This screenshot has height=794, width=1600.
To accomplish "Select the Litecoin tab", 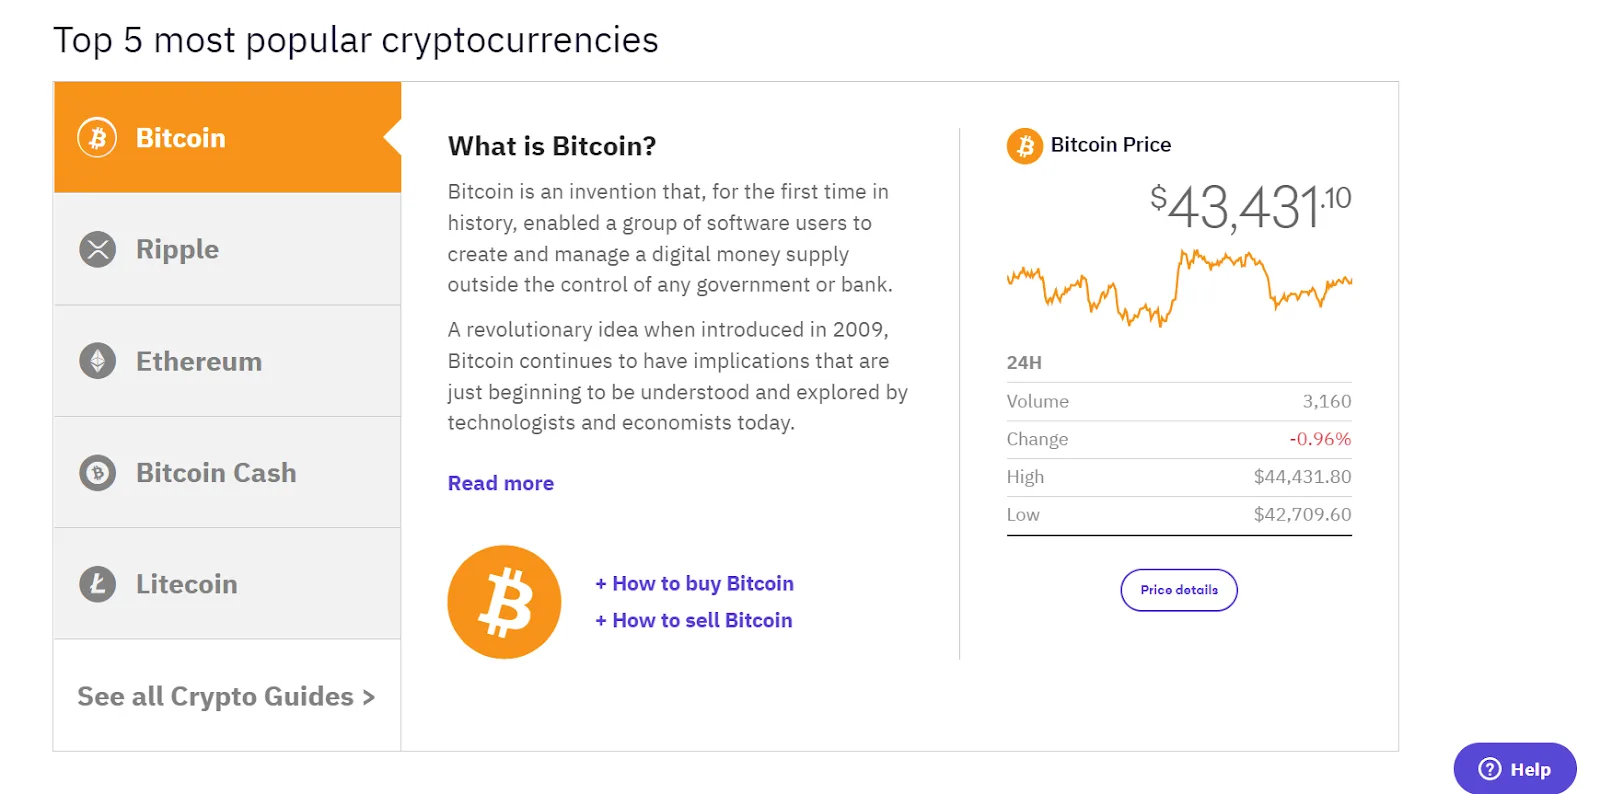I will click(x=227, y=584).
